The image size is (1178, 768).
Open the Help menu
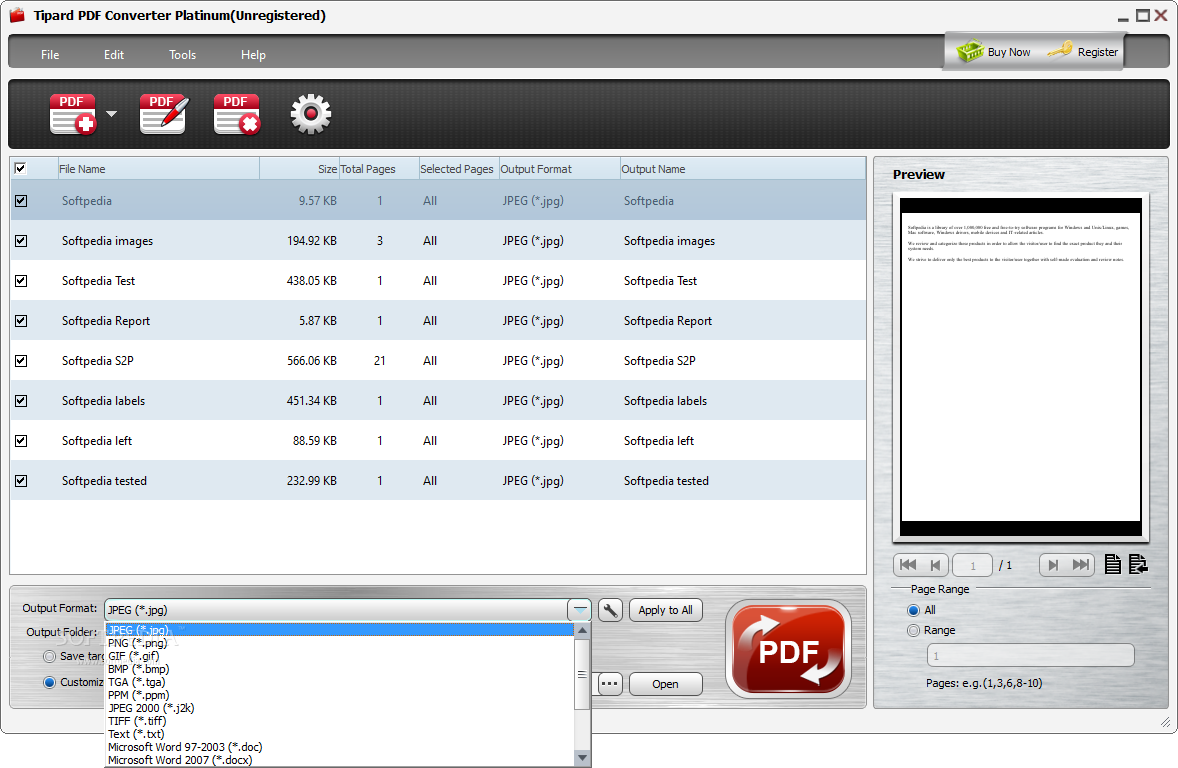[253, 55]
